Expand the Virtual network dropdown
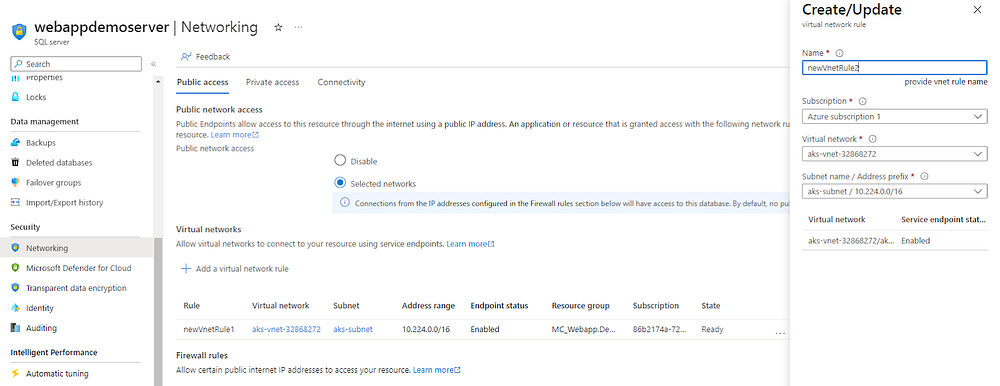1000x386 pixels. pyautogui.click(x=895, y=154)
